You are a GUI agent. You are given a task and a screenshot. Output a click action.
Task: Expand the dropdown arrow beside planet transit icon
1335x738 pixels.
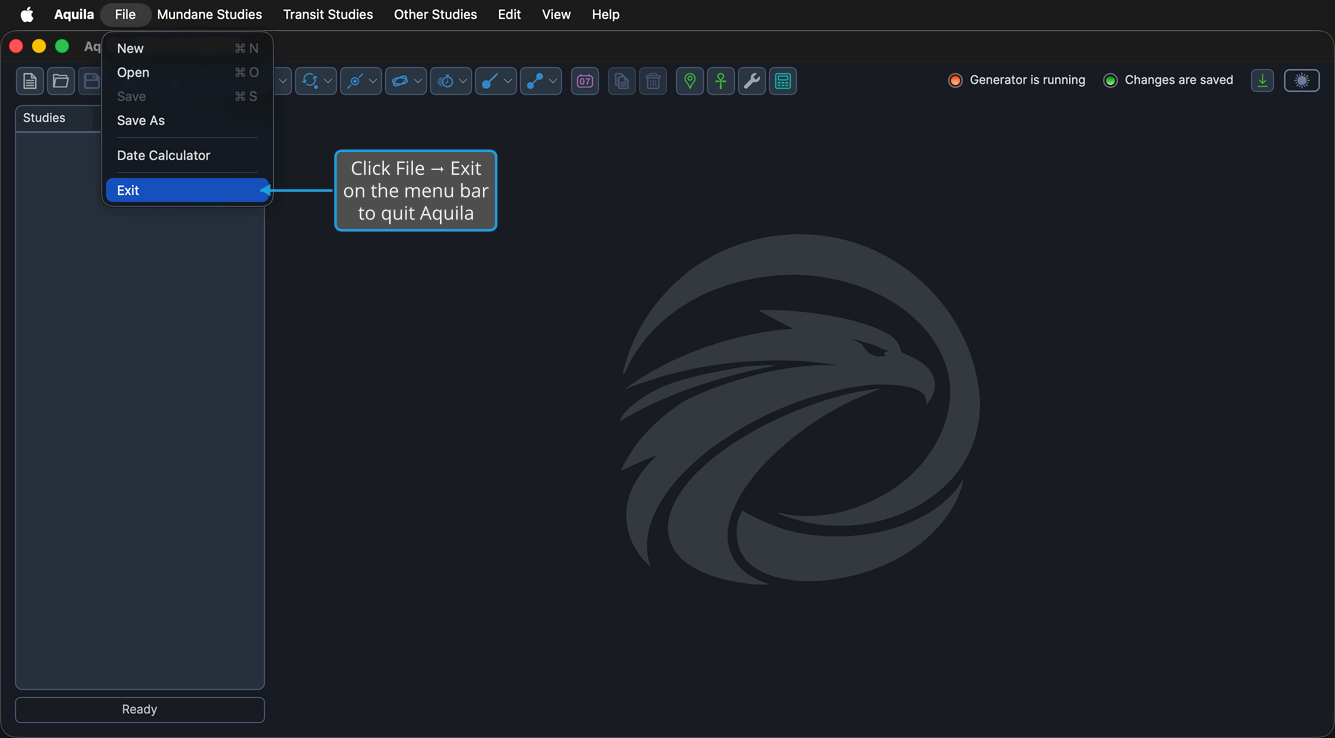click(373, 81)
